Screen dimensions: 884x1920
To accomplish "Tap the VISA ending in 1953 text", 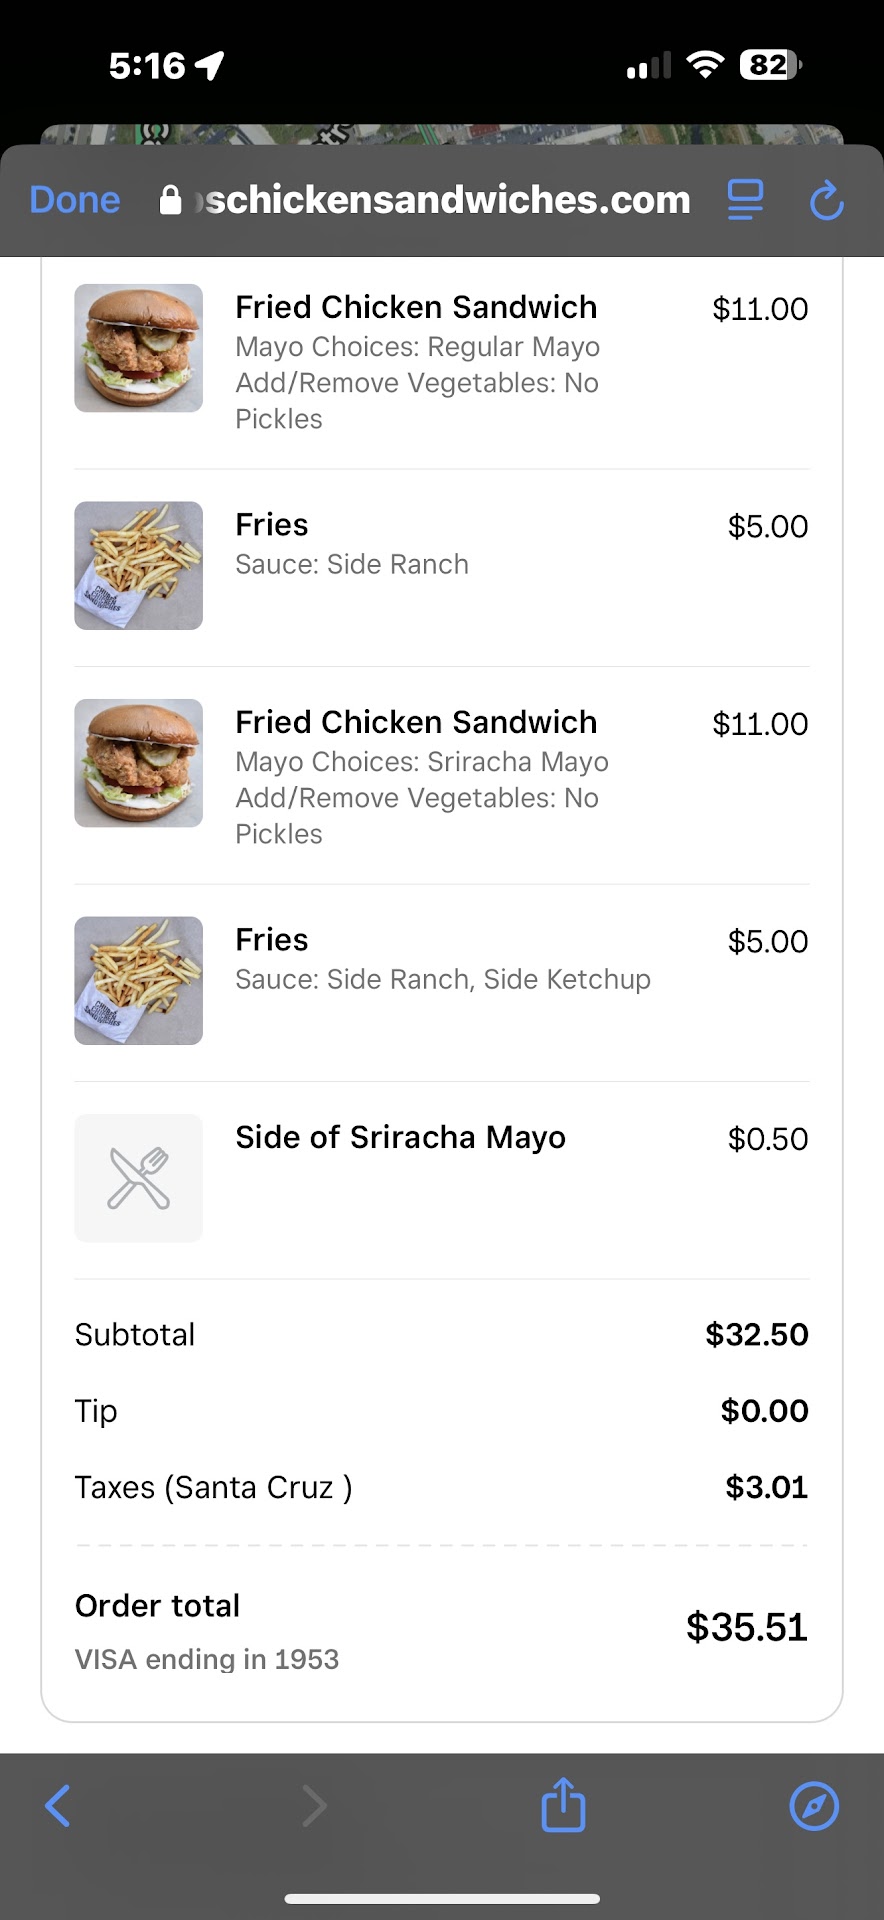I will point(207,1659).
